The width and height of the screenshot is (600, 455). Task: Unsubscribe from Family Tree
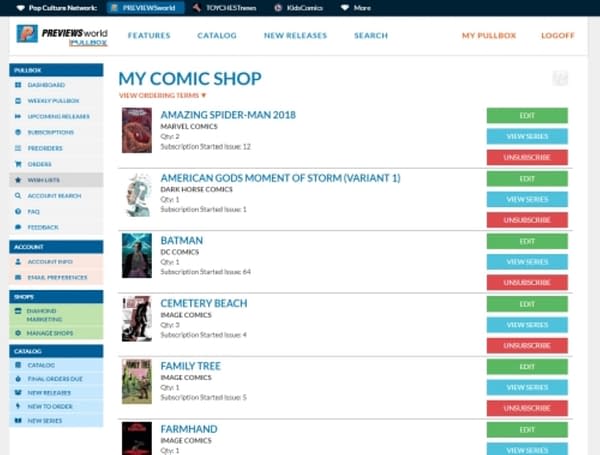527,408
